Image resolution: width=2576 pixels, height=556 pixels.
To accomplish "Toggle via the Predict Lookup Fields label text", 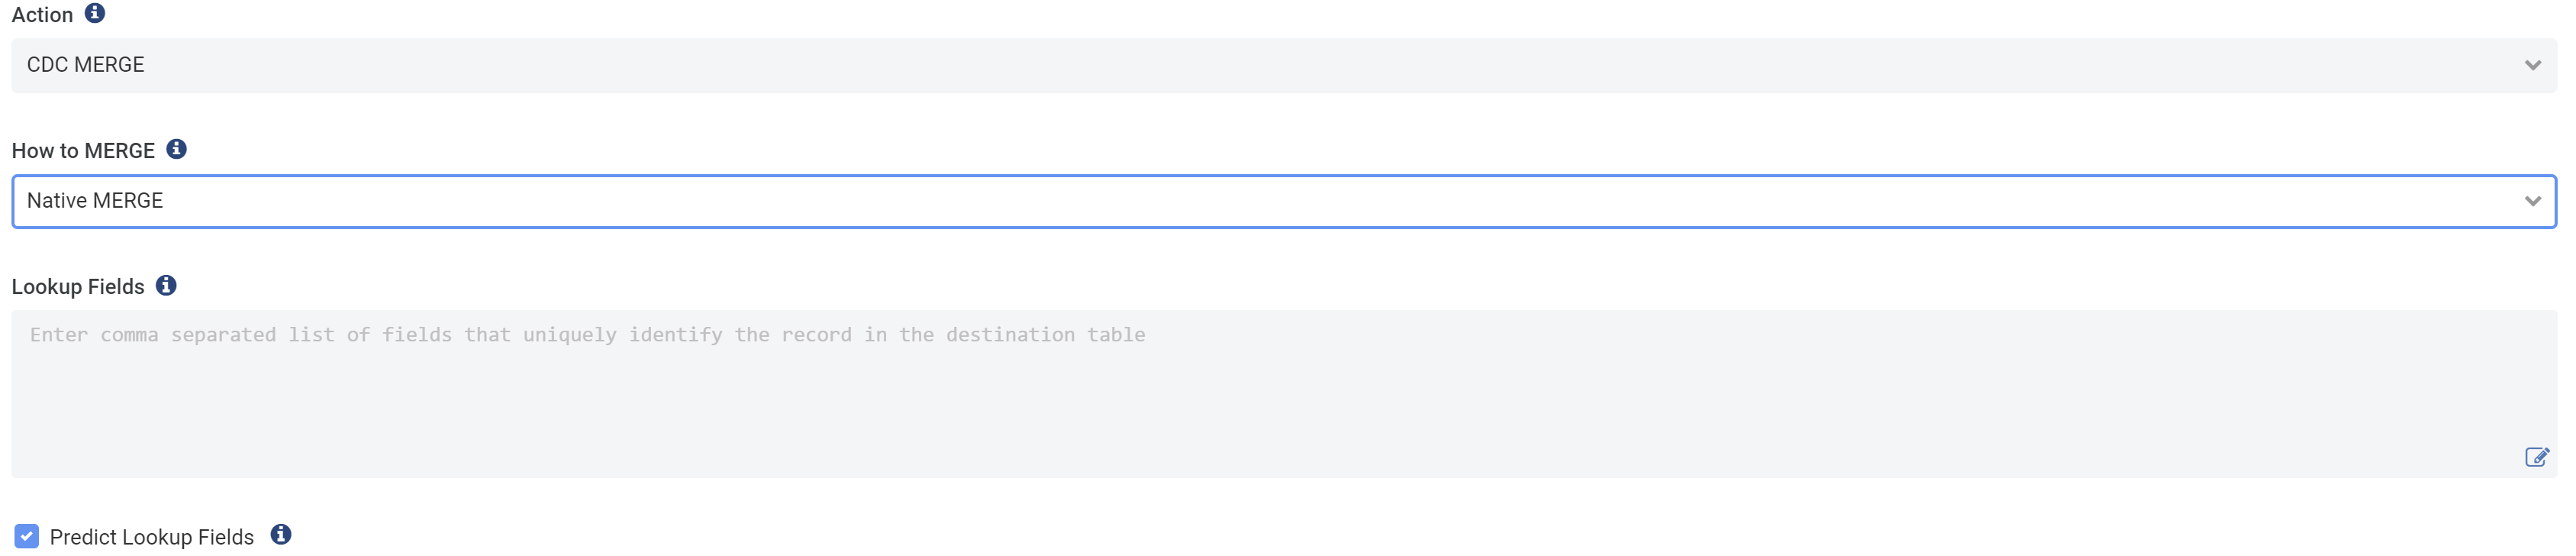I will (x=152, y=537).
